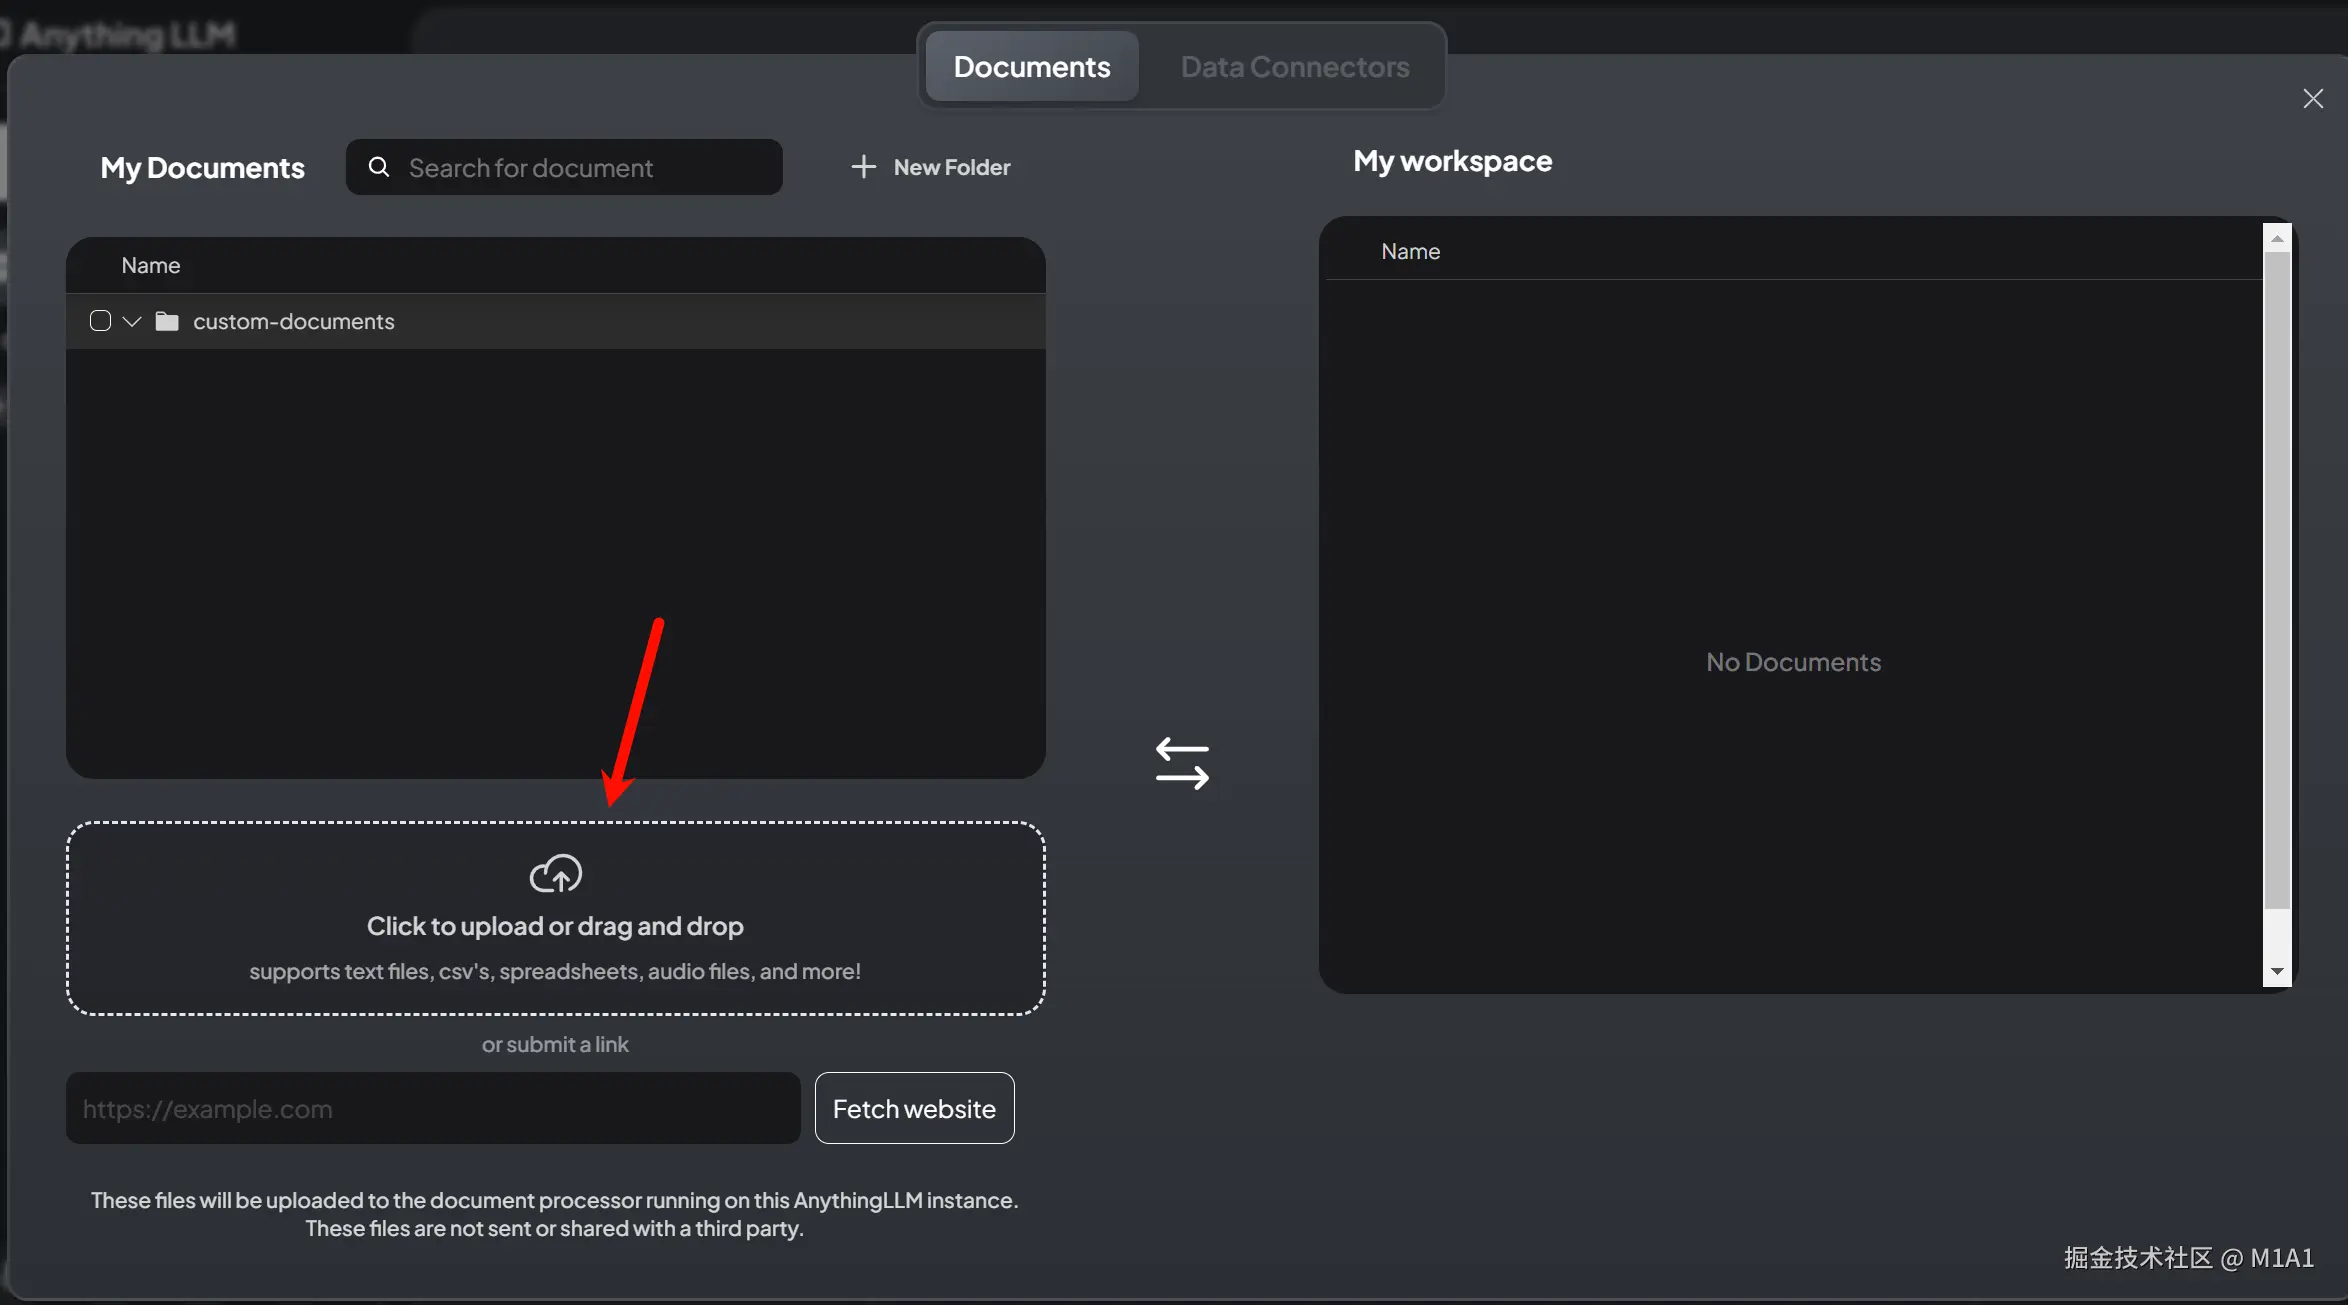Click the move-to-workspace swap arrows icon

click(x=1182, y=764)
